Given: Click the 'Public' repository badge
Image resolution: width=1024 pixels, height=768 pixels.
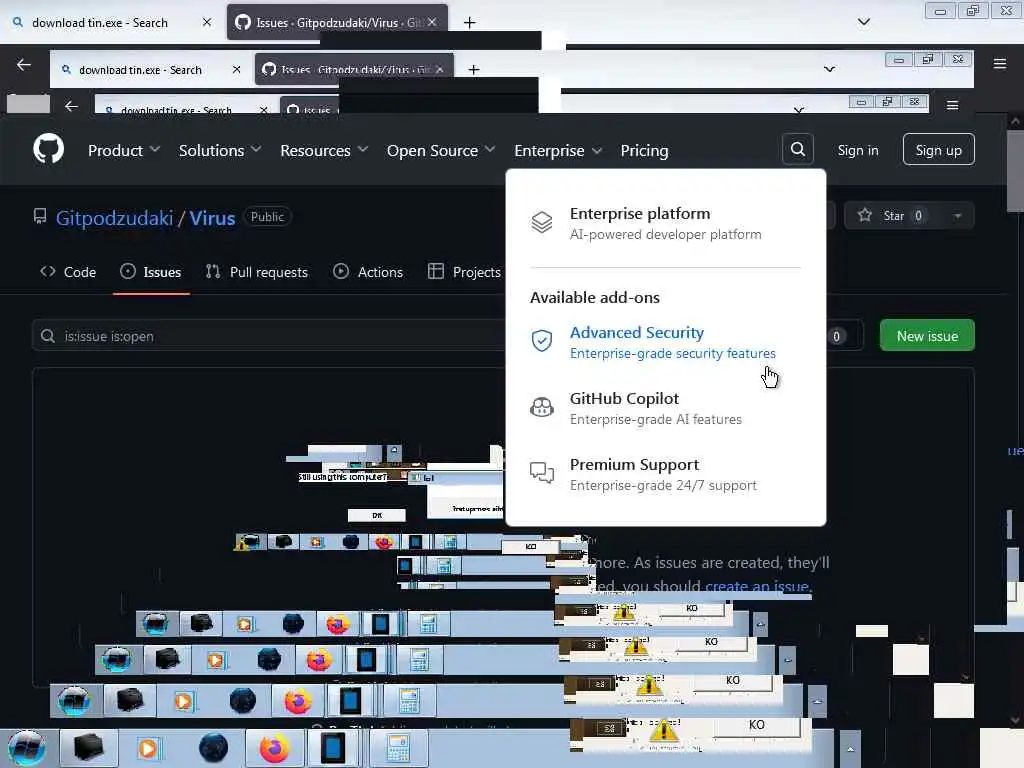Looking at the screenshot, I should click(x=267, y=217).
